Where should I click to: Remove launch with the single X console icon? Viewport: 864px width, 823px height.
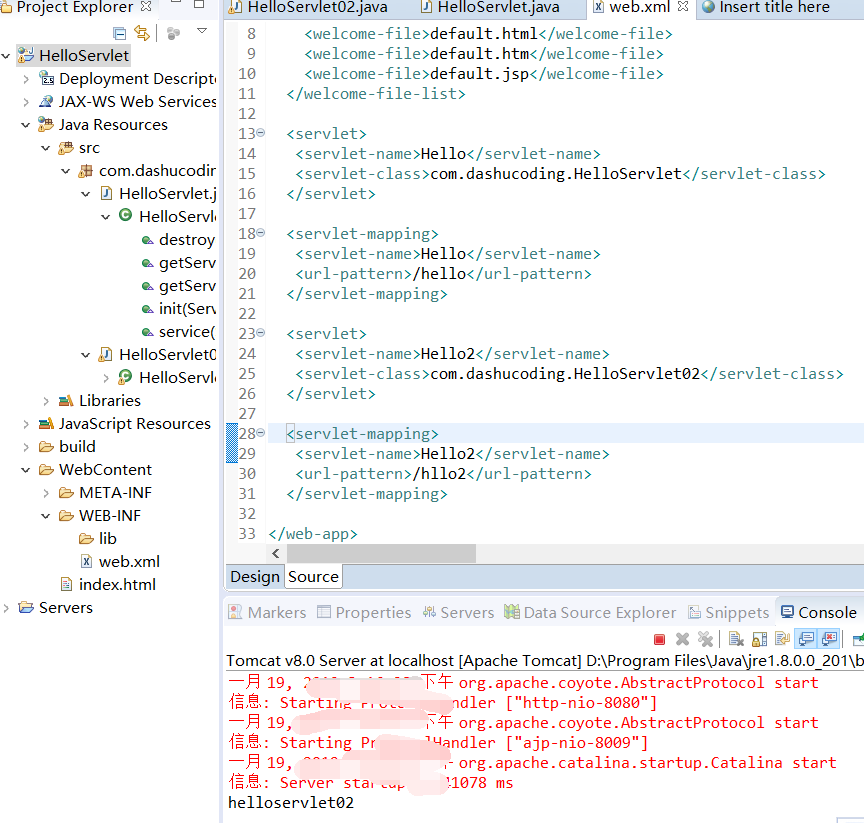682,639
